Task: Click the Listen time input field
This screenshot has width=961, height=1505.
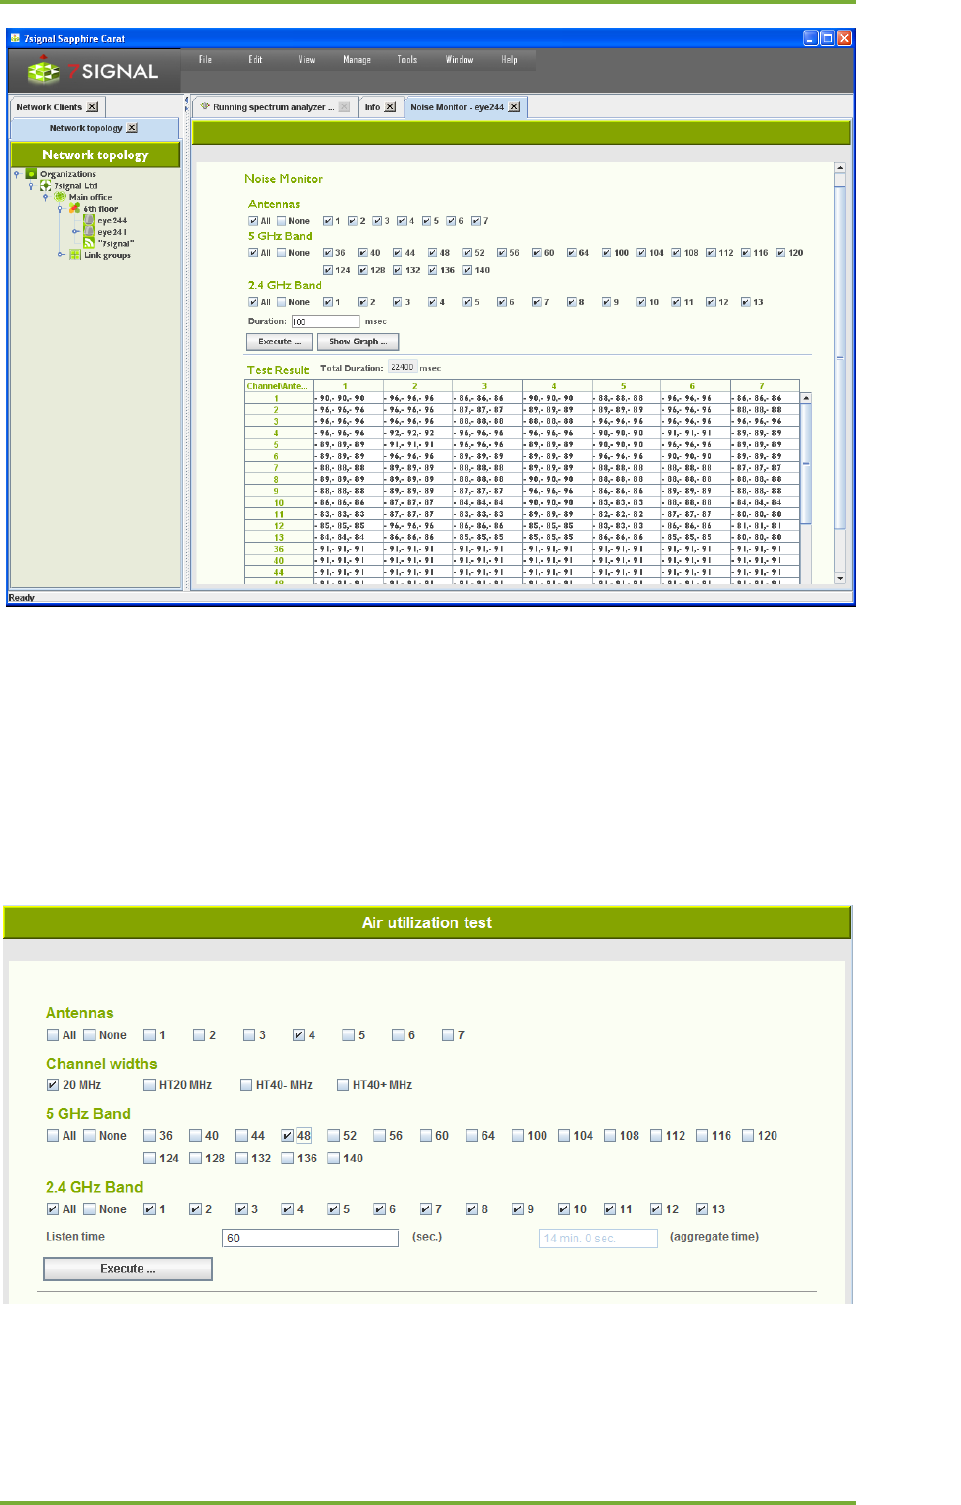Action: pos(310,1238)
